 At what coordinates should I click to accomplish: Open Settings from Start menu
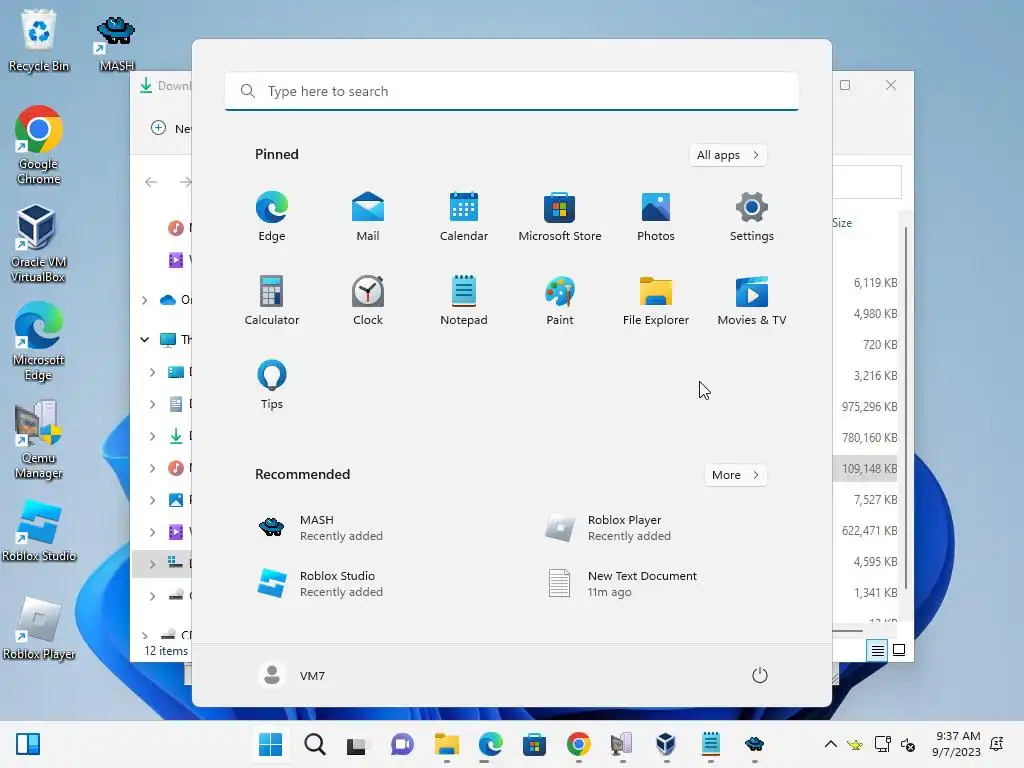(752, 217)
